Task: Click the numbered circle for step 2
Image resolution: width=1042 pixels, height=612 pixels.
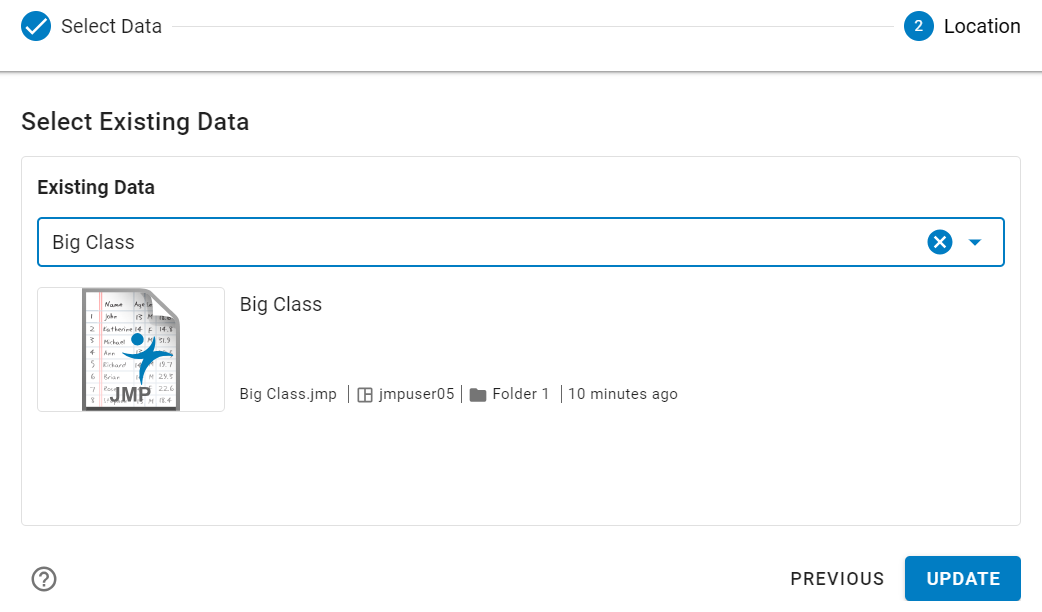Action: 918,26
